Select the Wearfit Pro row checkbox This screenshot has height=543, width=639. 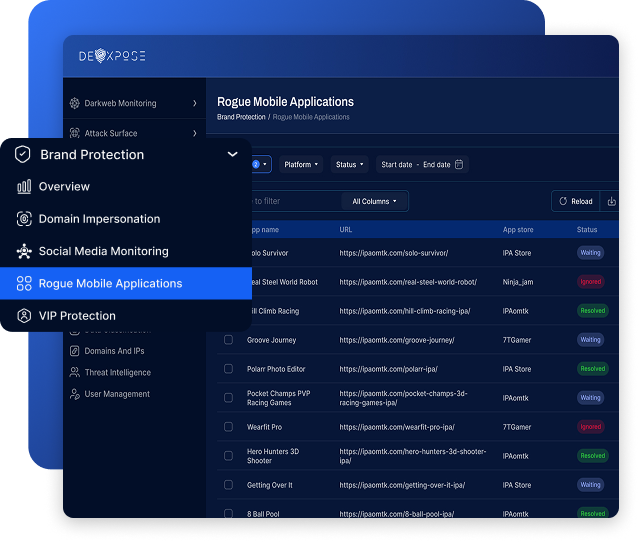pyautogui.click(x=228, y=427)
